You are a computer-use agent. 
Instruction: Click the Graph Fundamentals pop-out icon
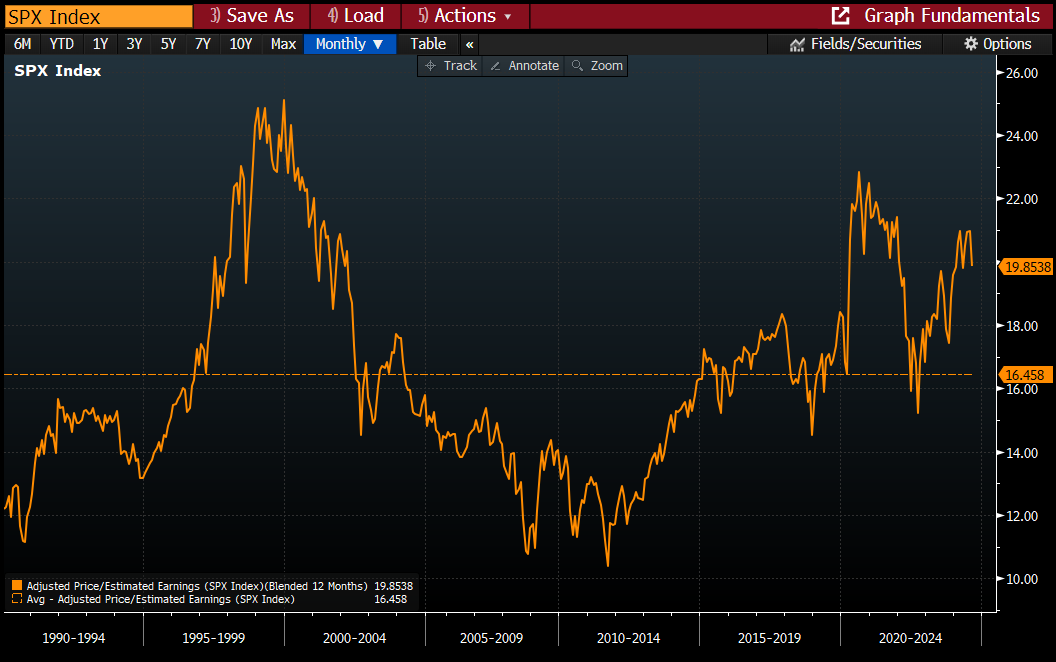tap(840, 15)
